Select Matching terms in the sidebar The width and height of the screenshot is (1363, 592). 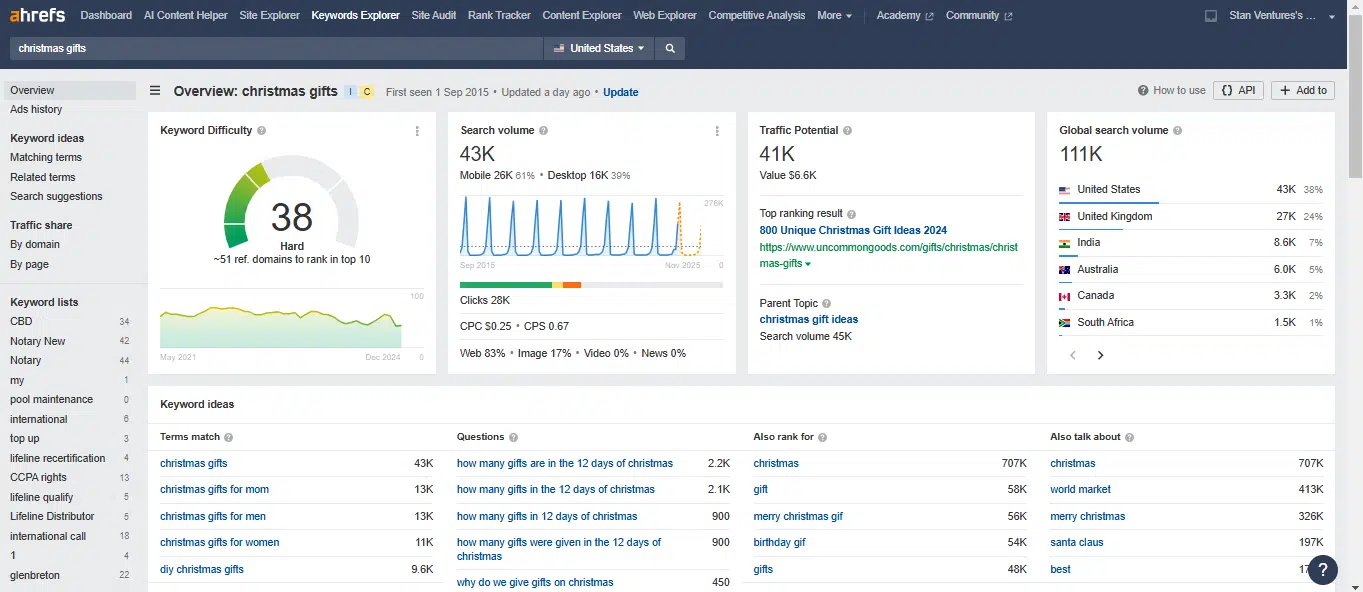(x=46, y=157)
